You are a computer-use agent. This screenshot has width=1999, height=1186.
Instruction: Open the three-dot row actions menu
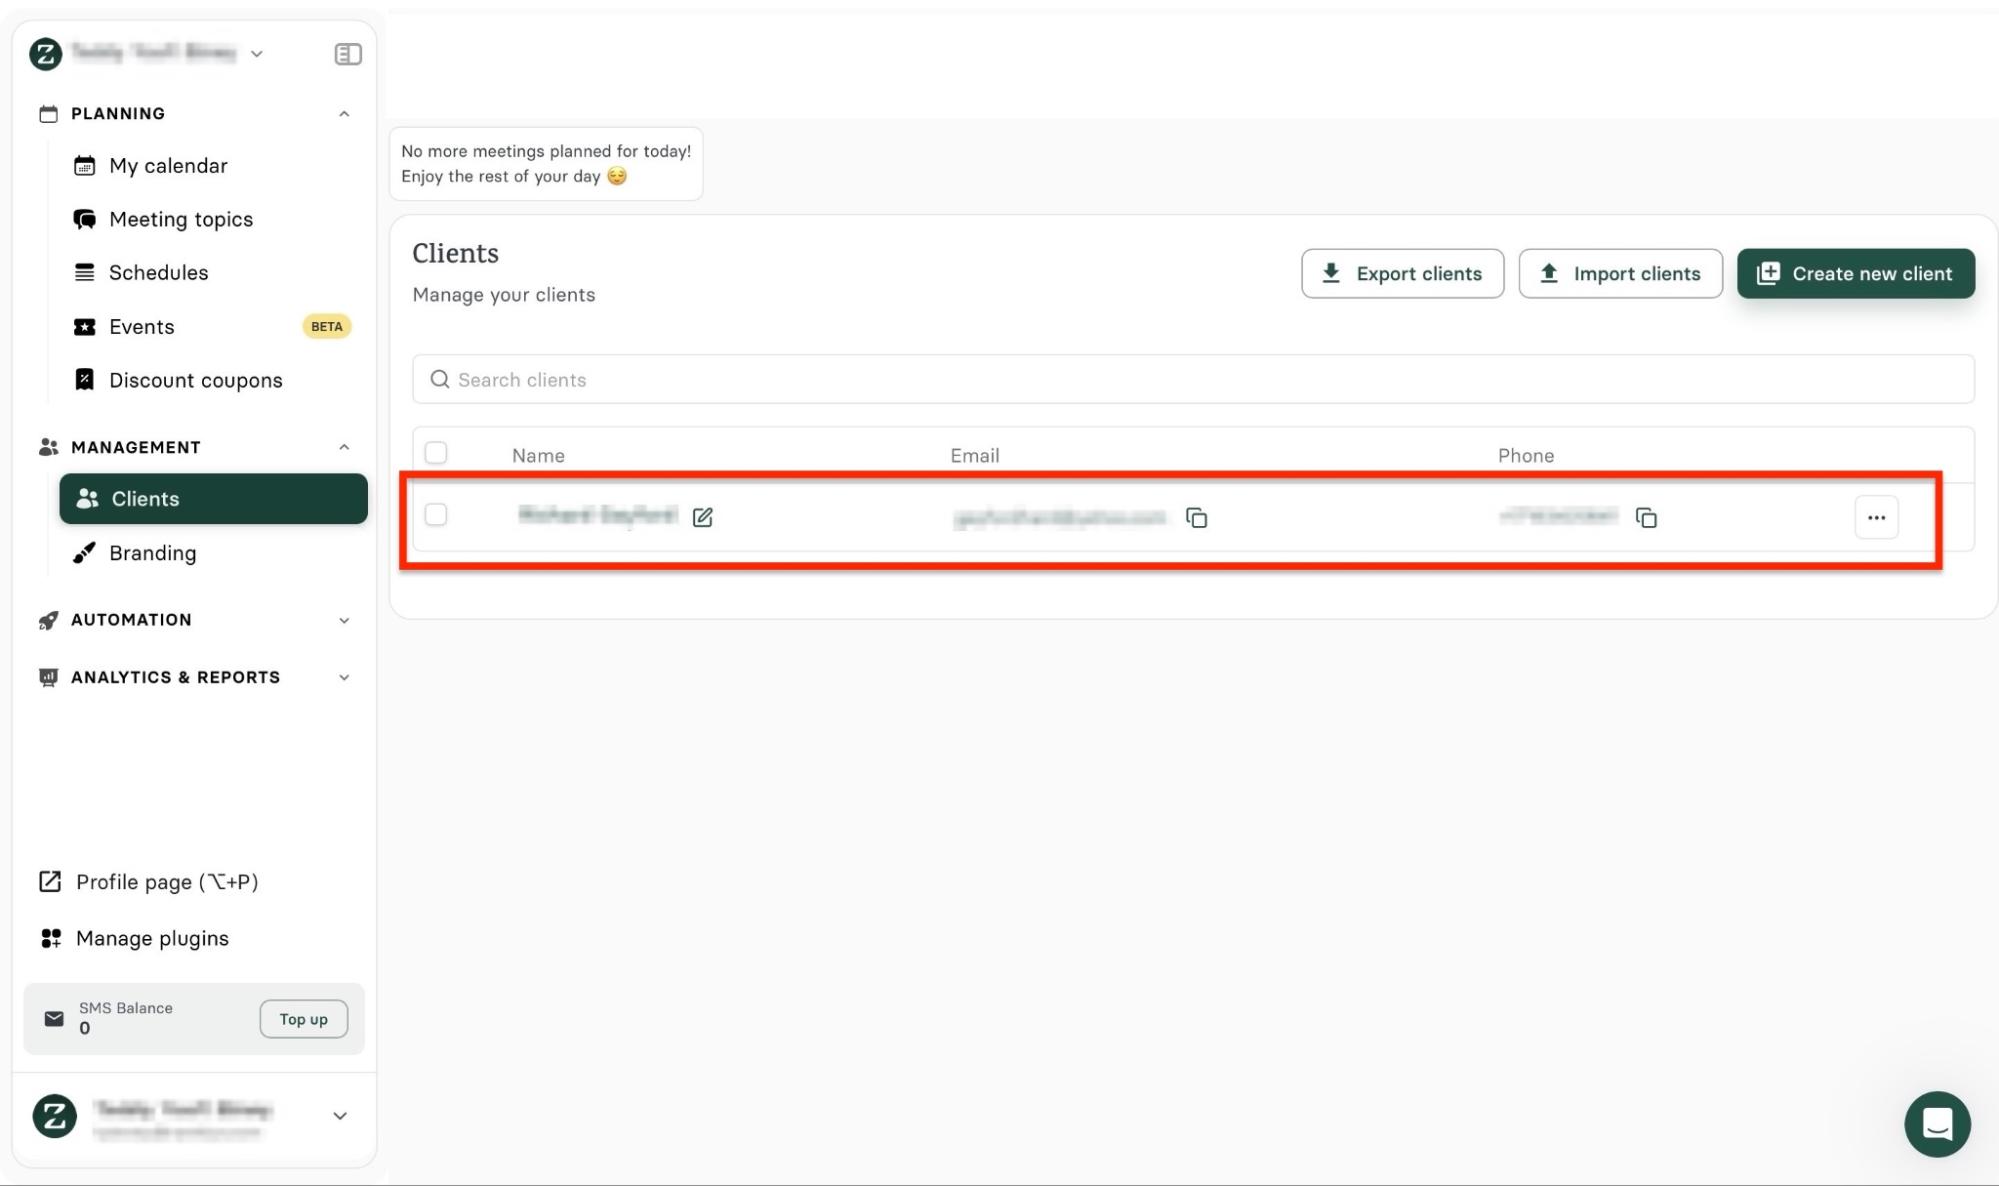coord(1875,517)
